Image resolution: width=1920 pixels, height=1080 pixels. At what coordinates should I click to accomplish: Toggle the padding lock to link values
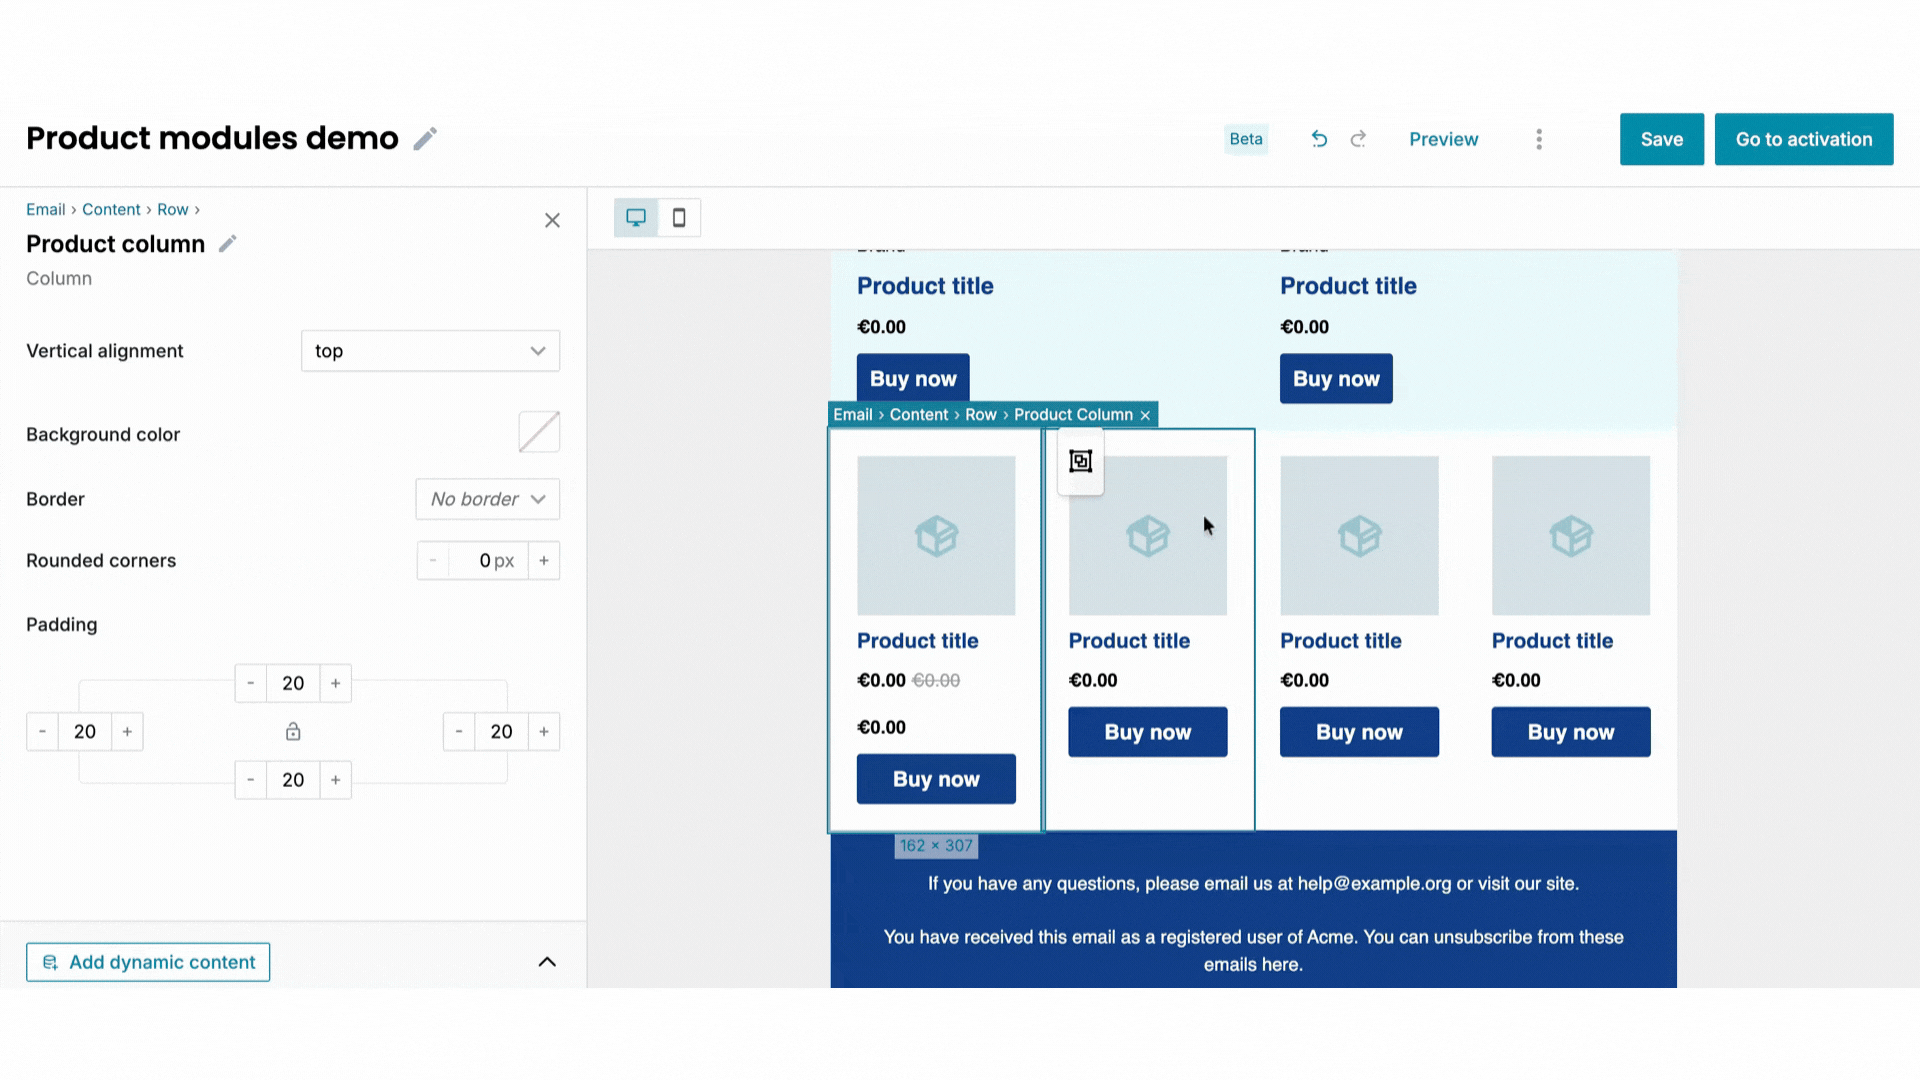coord(293,731)
